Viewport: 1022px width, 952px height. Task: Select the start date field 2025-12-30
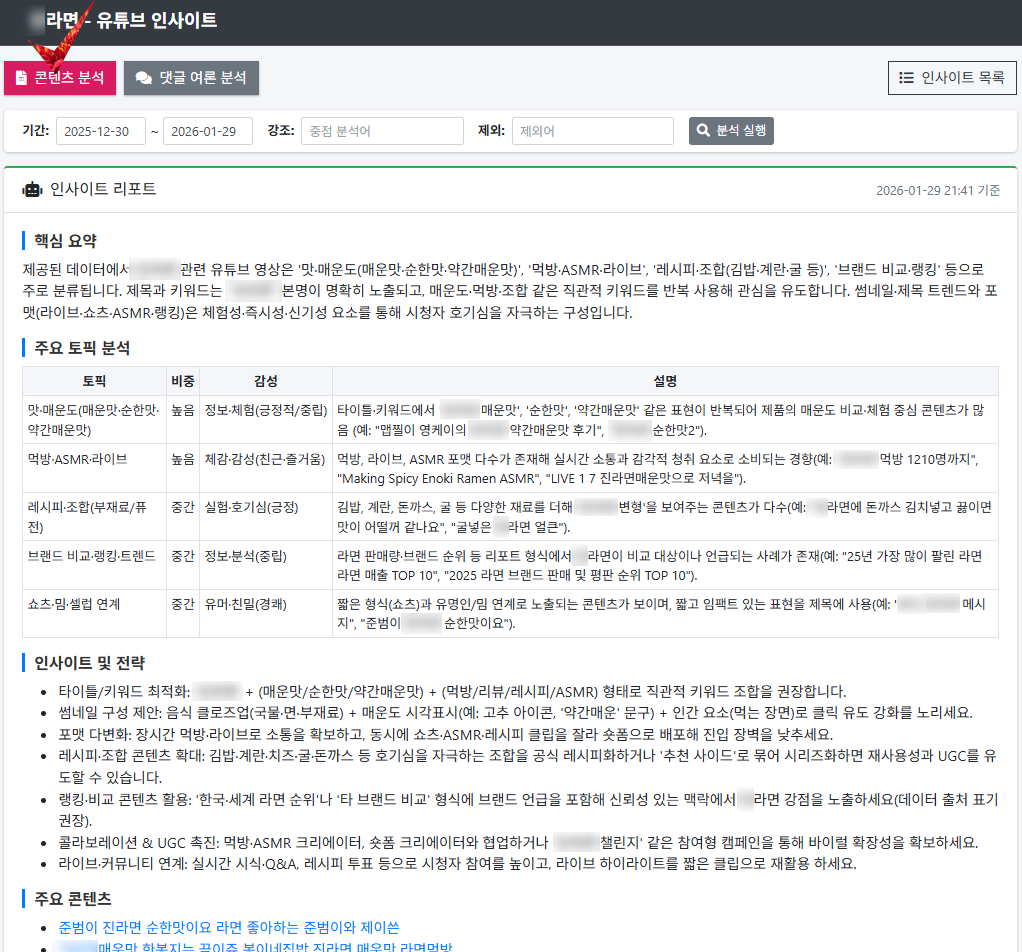tap(100, 131)
